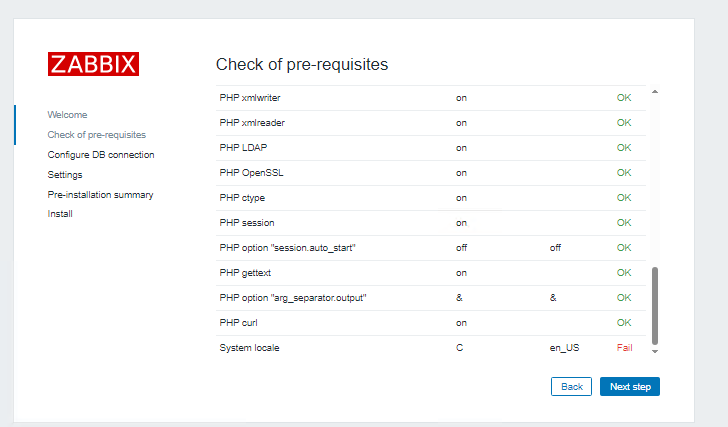Click PHP option "session.auto_start" row
Viewport: 728px width, 427px height.
(x=288, y=247)
